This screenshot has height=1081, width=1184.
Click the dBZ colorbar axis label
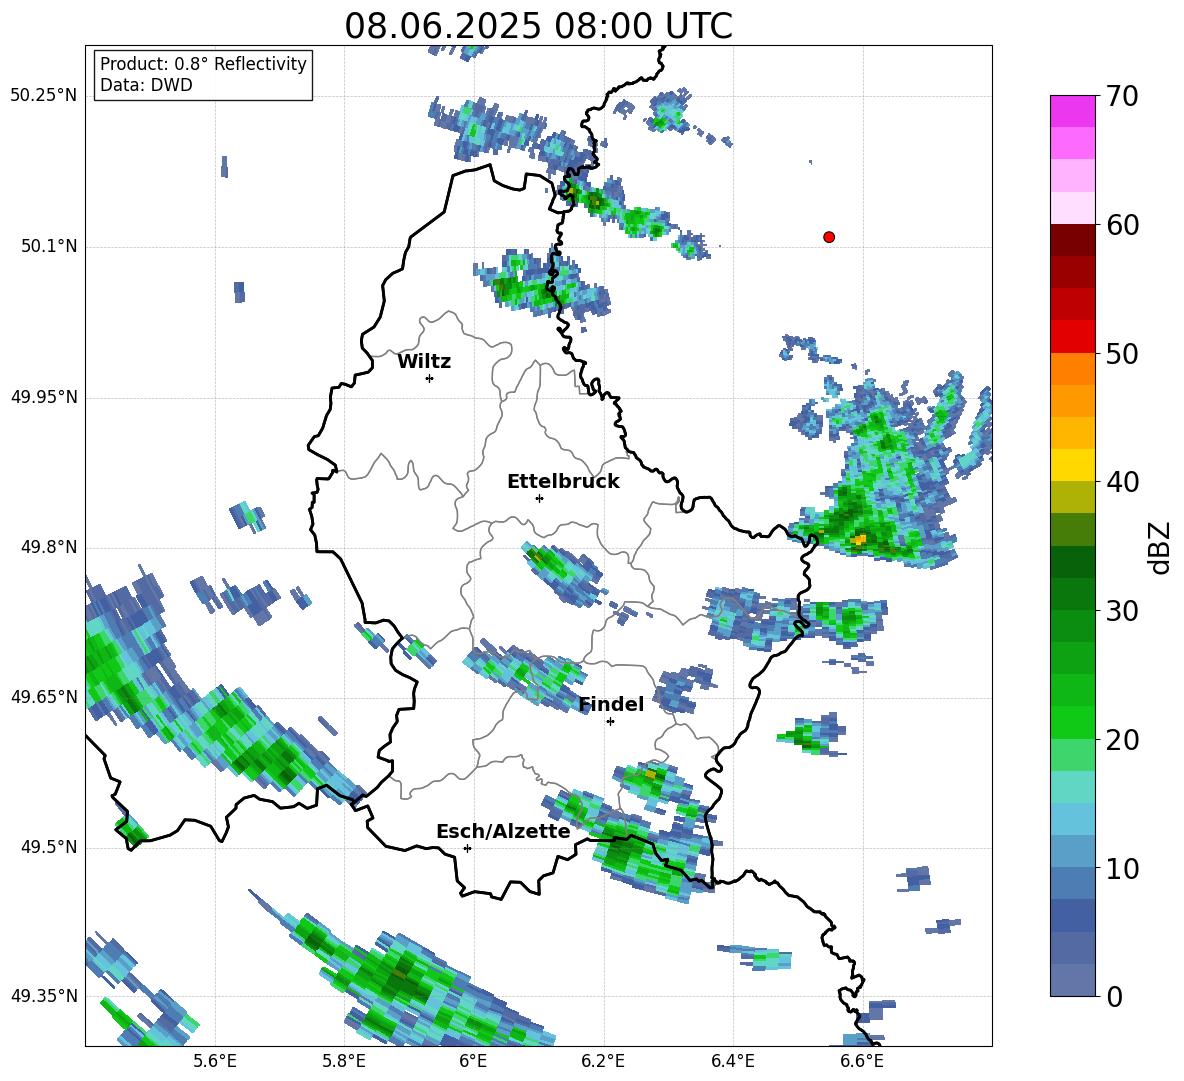pyautogui.click(x=1161, y=547)
